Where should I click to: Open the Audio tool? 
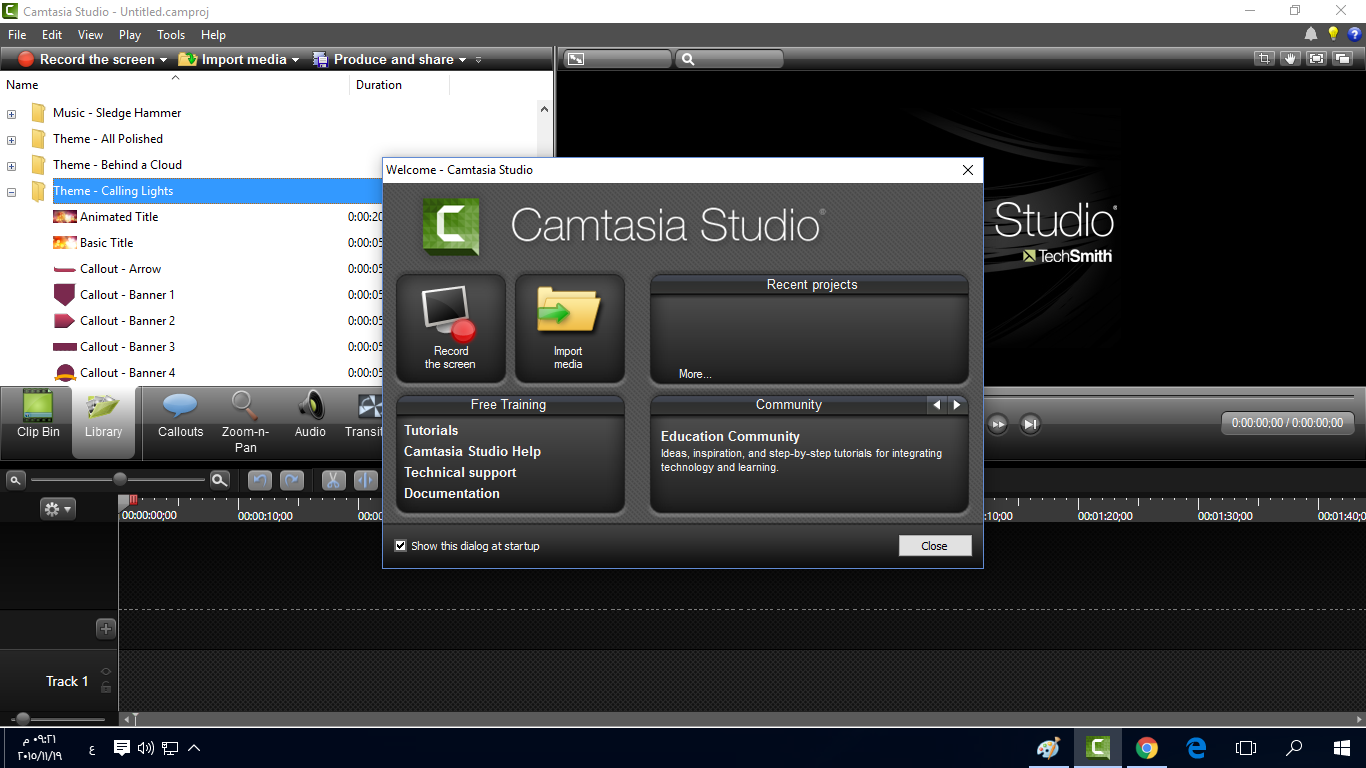pos(310,416)
